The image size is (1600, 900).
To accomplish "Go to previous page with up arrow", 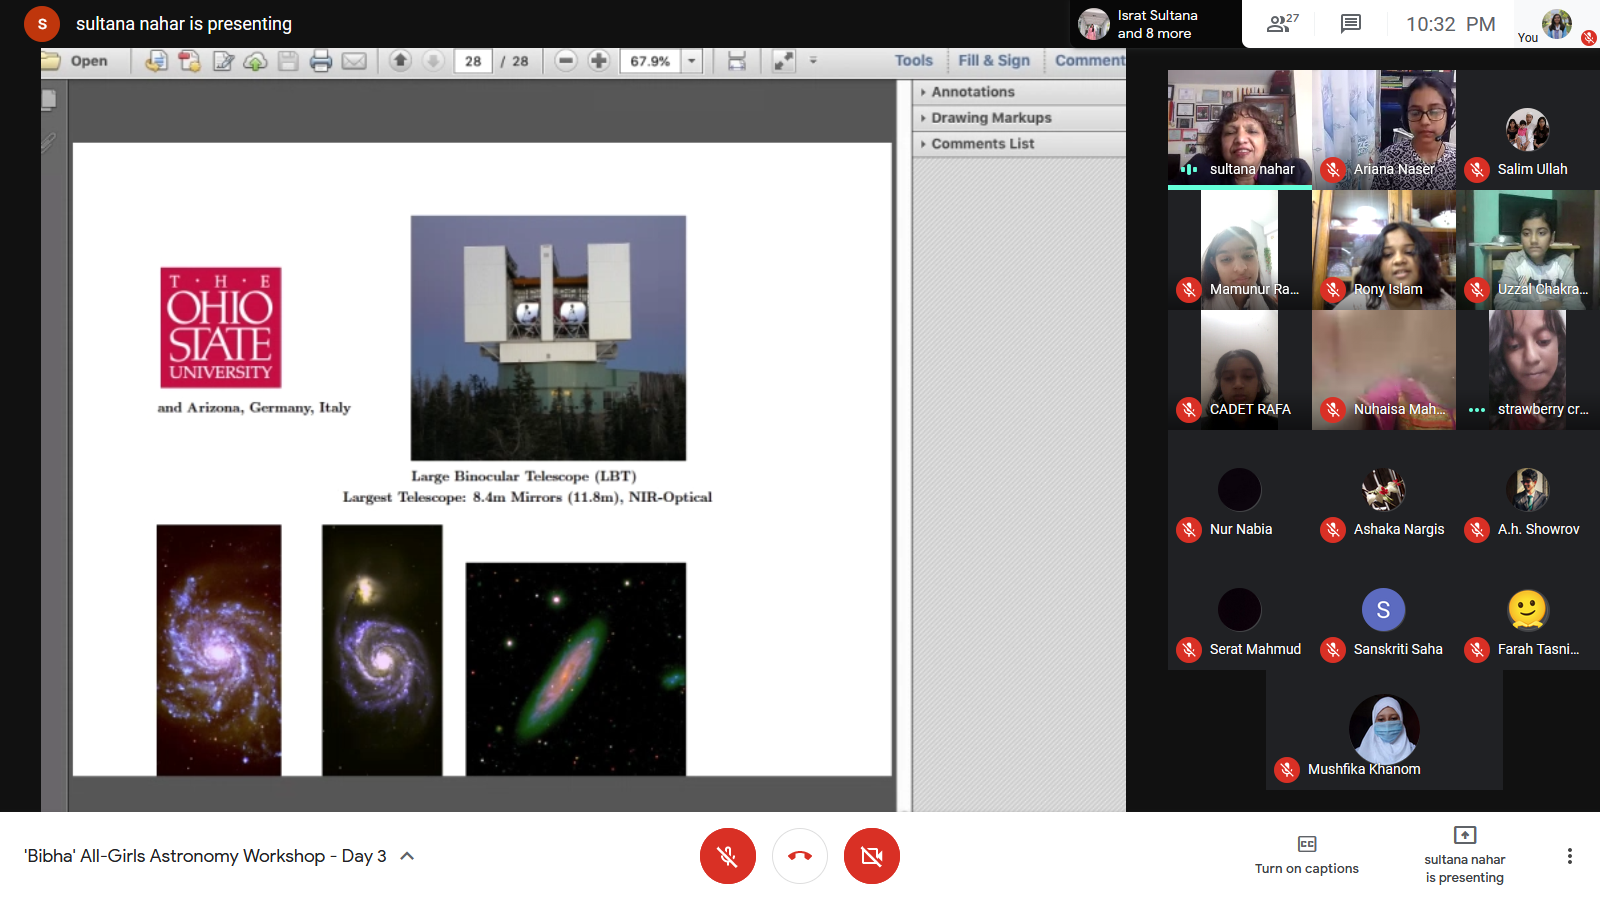I will coord(400,61).
